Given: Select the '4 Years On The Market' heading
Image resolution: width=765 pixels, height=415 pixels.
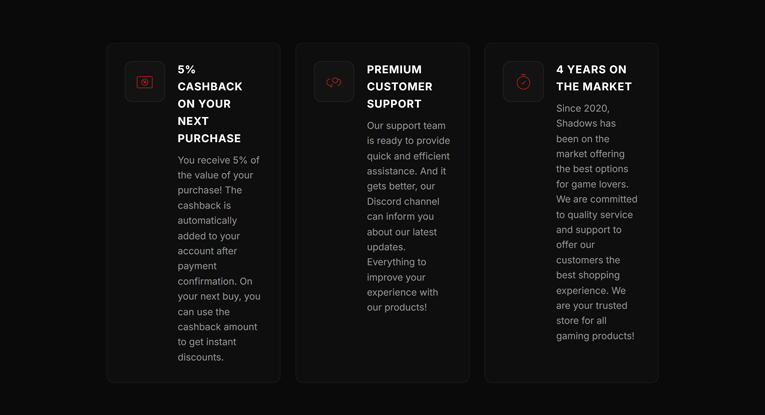Looking at the screenshot, I should (x=593, y=78).
